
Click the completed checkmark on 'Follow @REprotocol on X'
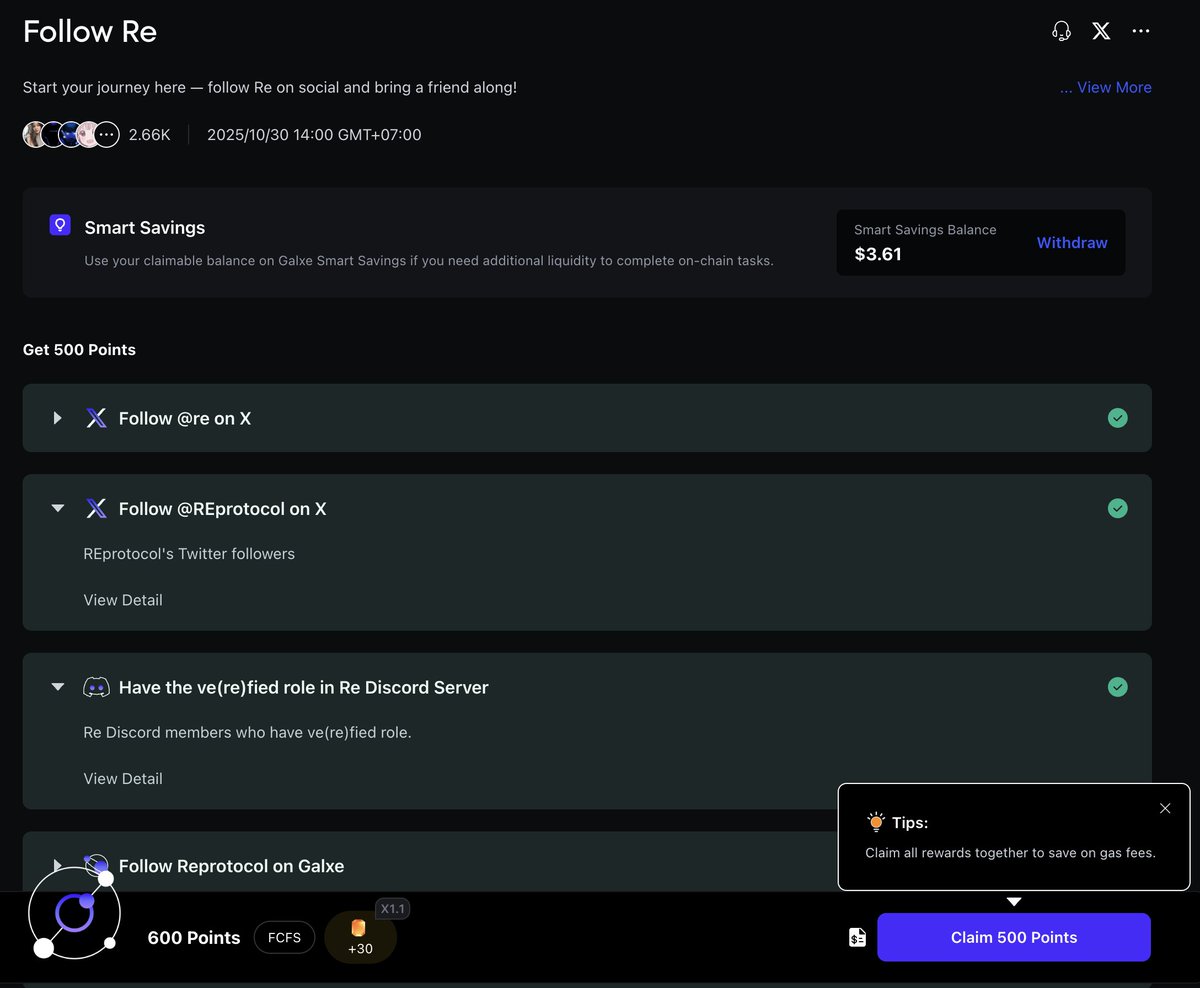(1118, 508)
